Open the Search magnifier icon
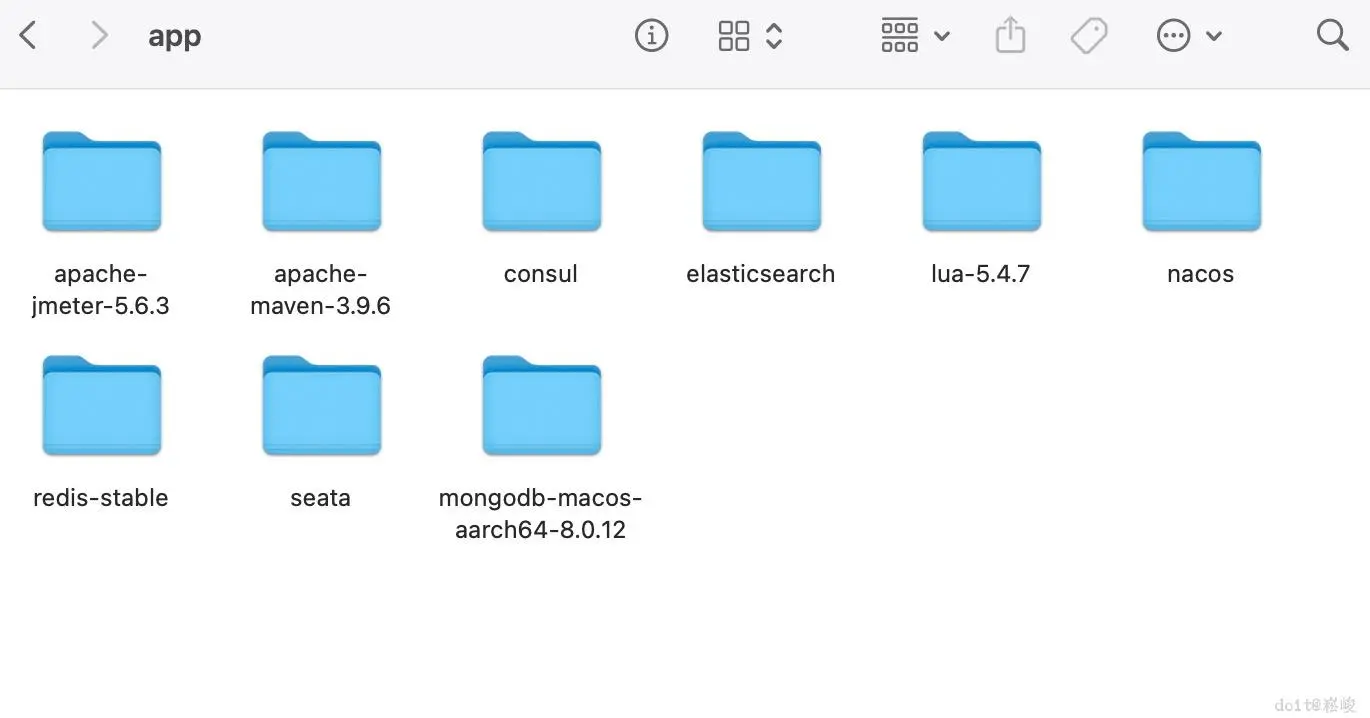Image resolution: width=1370 pixels, height=718 pixels. pyautogui.click(x=1333, y=36)
